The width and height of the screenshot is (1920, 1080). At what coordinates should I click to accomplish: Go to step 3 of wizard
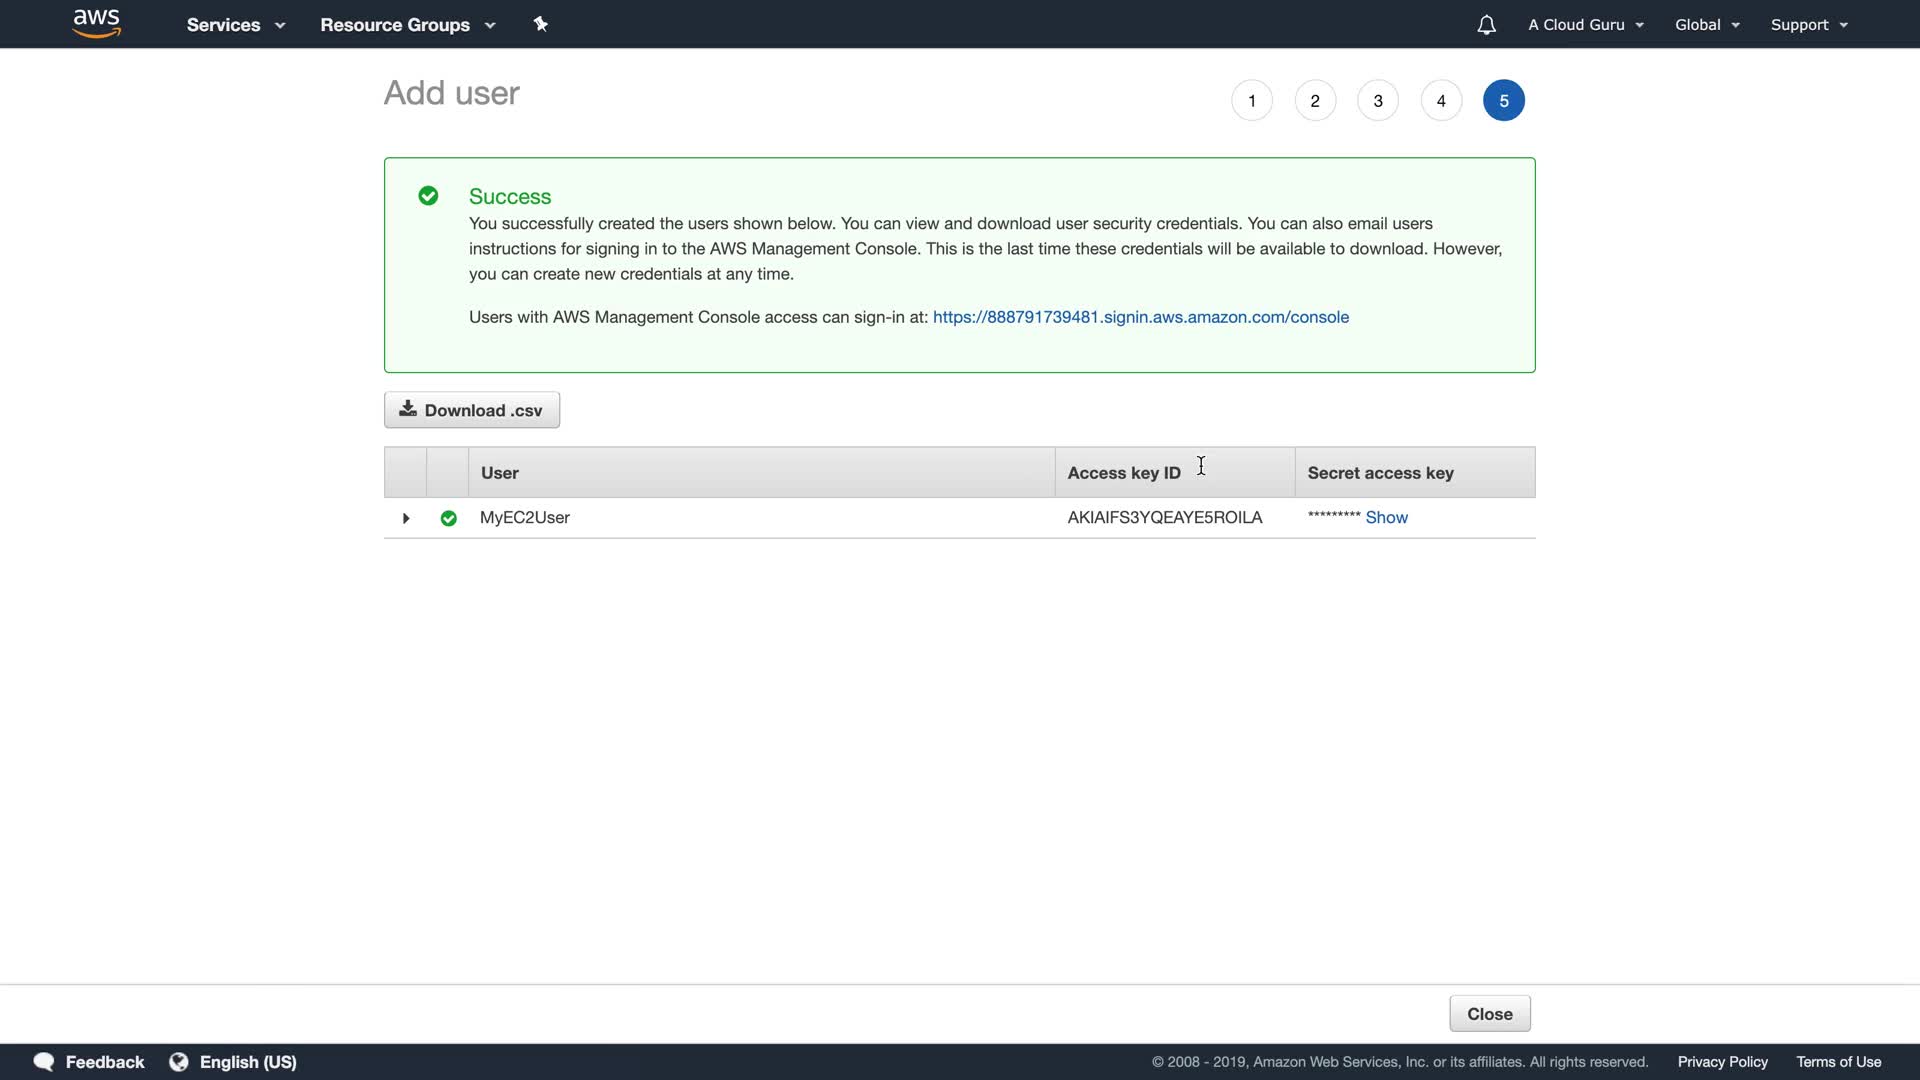click(1377, 101)
